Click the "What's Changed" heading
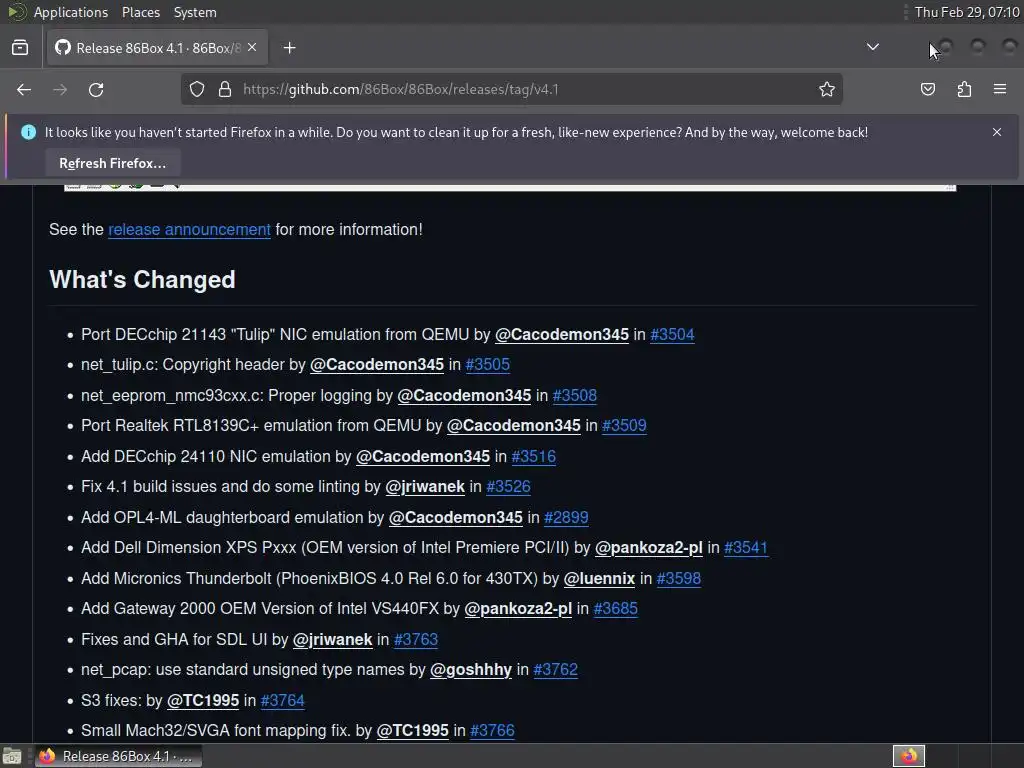The image size is (1024, 768). click(142, 280)
